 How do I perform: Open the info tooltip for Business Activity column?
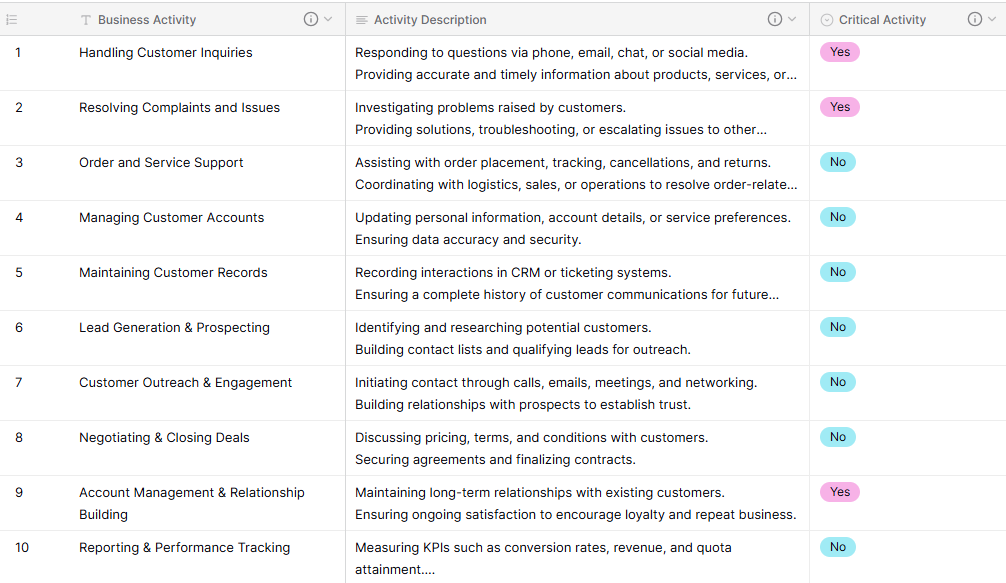311,19
